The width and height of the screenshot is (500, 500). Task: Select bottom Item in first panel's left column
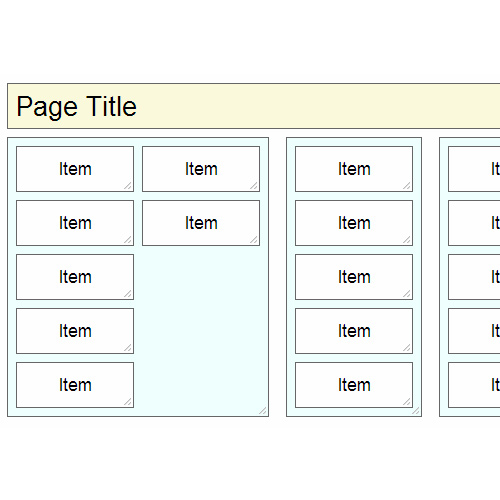pyautogui.click(x=75, y=385)
